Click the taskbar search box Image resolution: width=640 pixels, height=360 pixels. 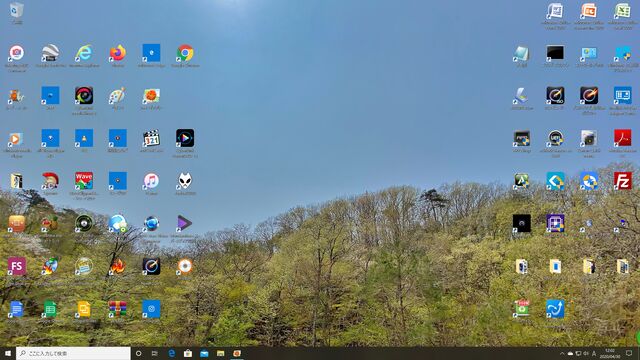73,353
